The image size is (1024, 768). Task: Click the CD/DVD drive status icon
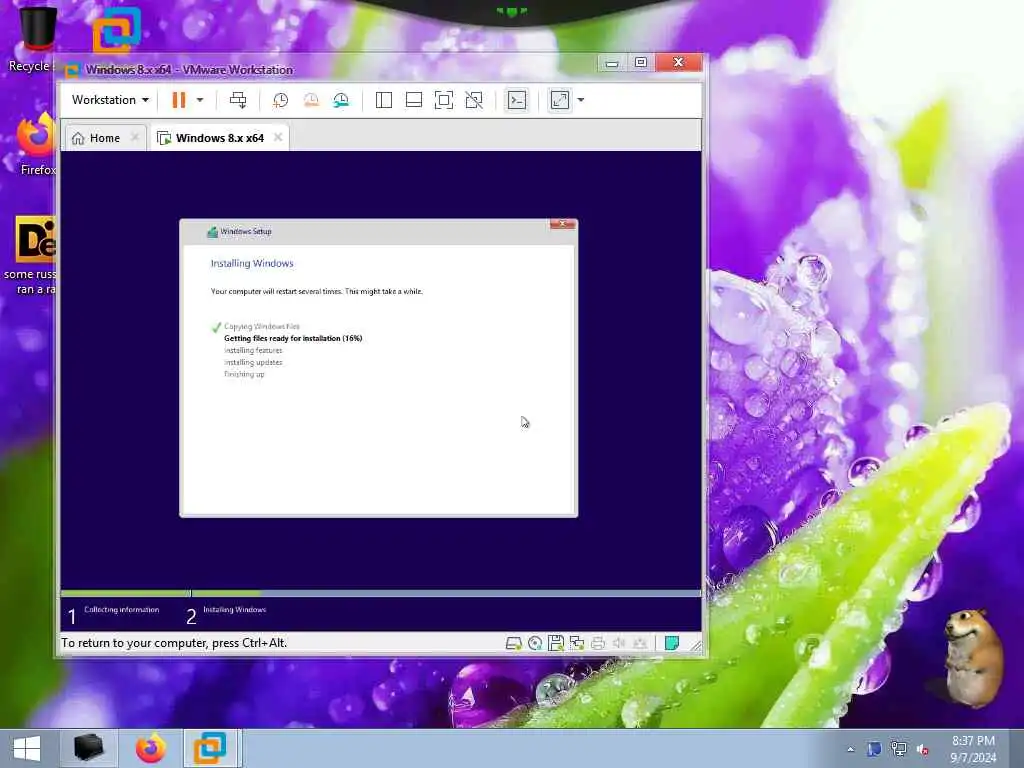pyautogui.click(x=535, y=643)
